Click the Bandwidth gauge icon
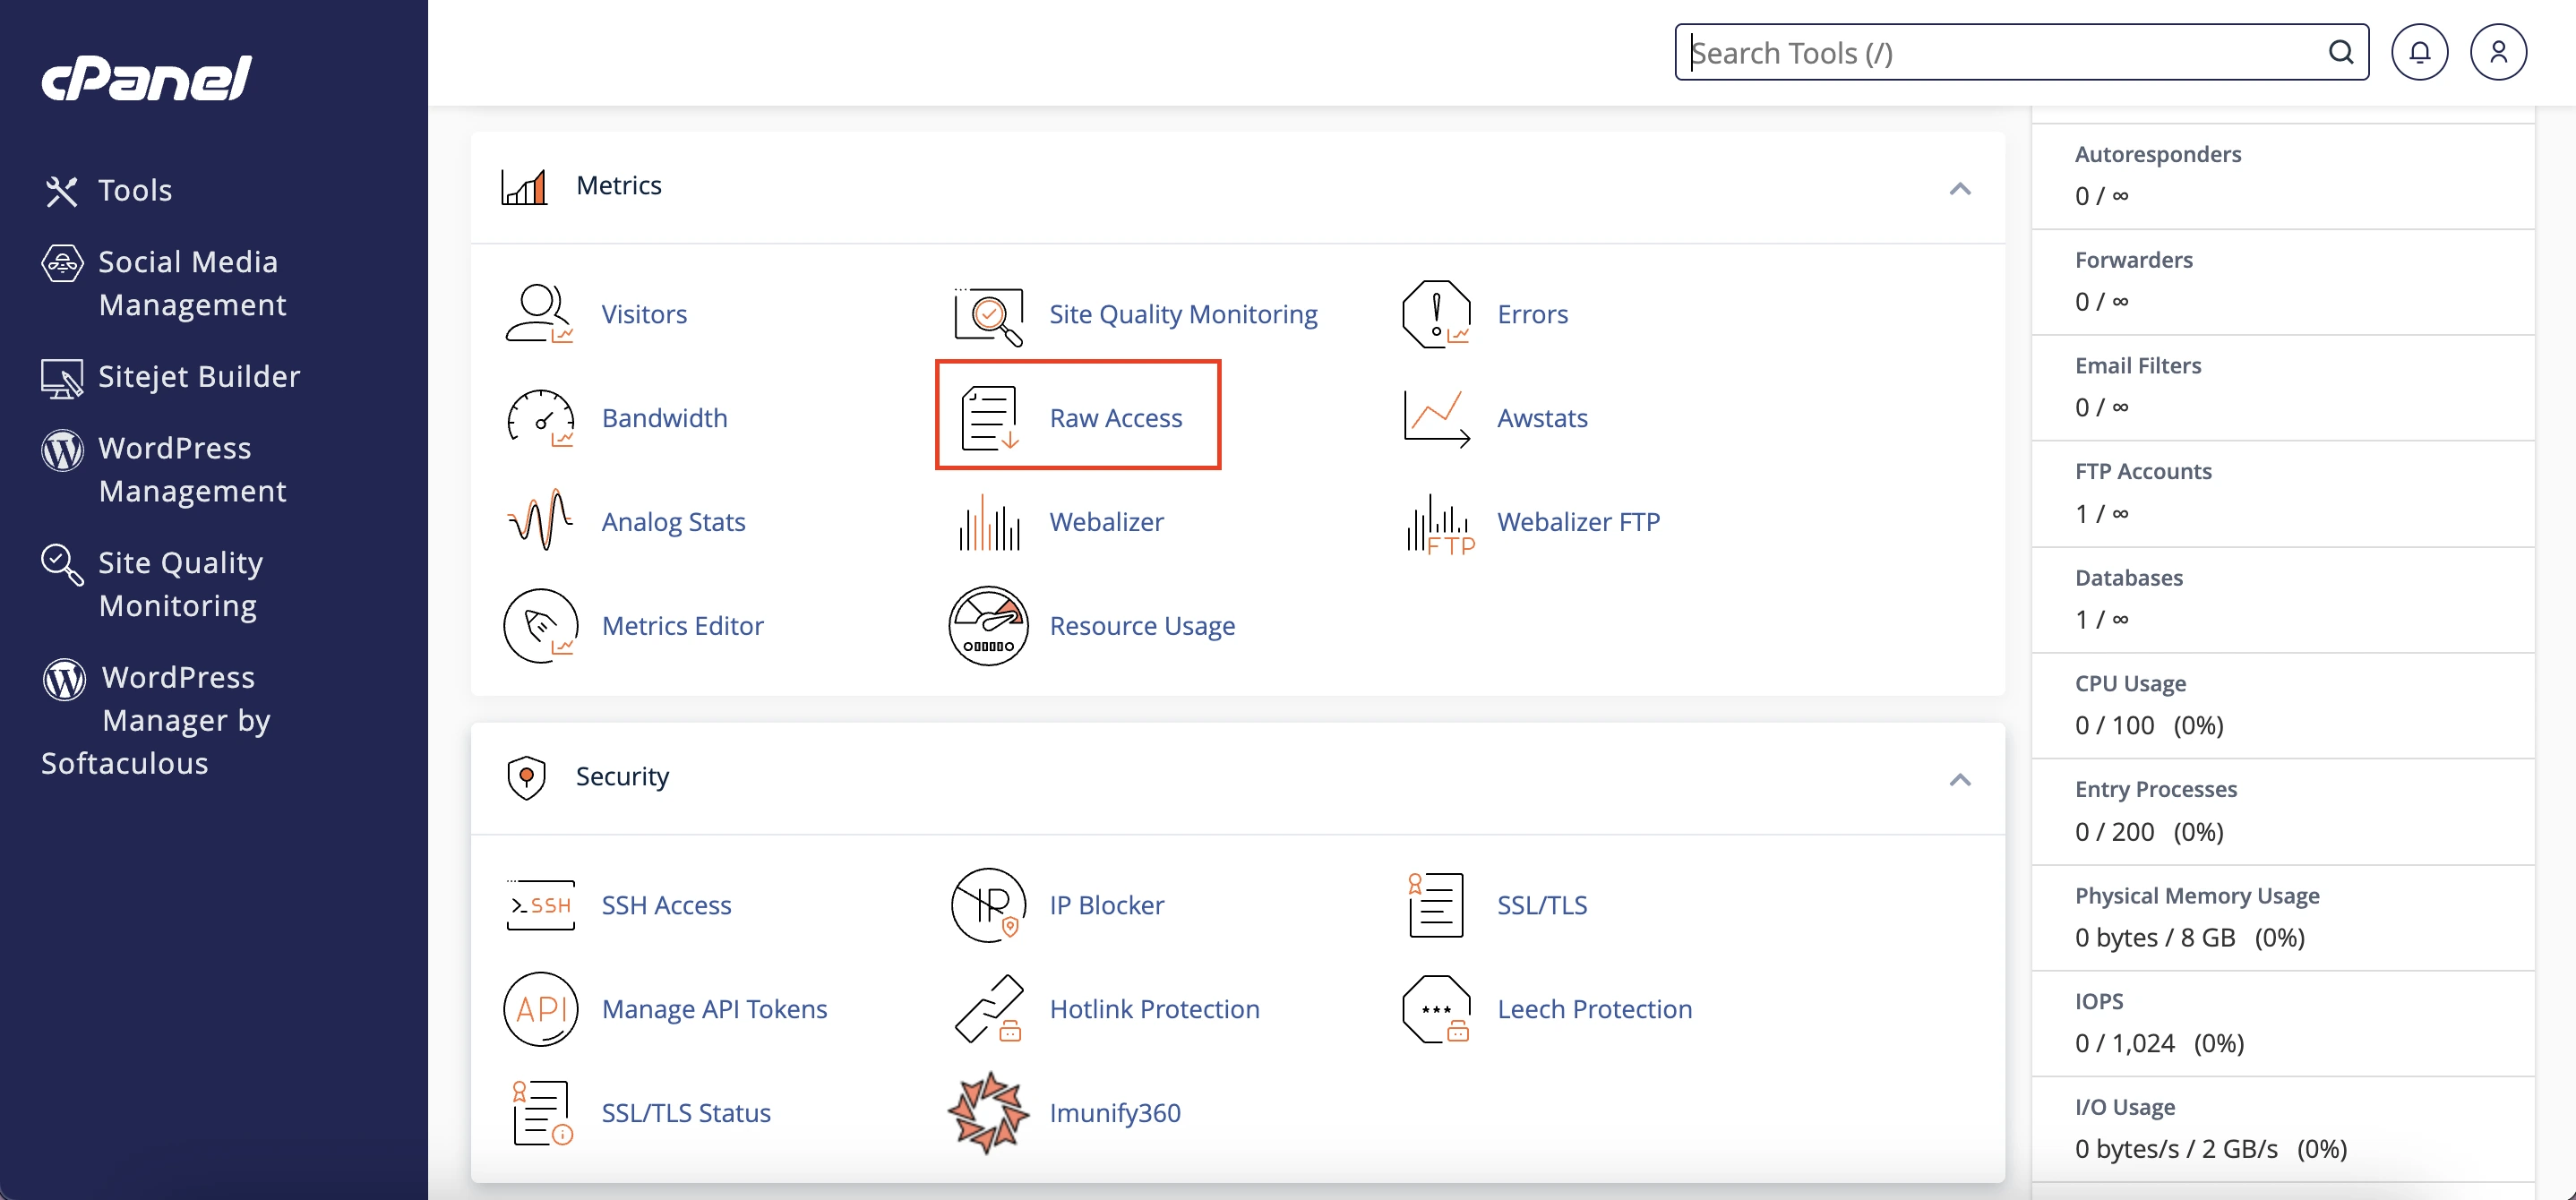 coord(541,418)
